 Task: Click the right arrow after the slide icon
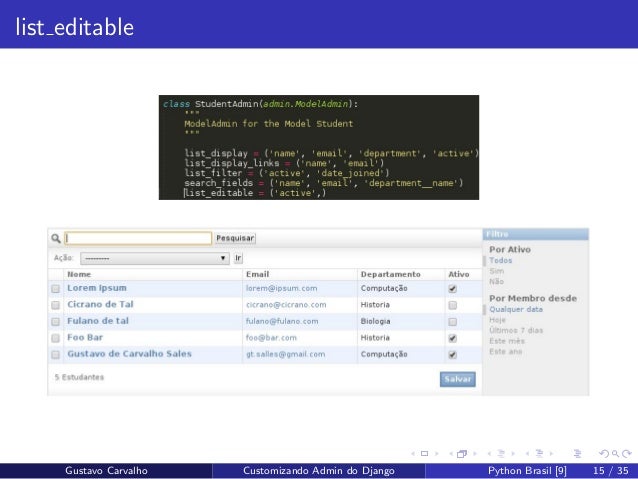pos(436,453)
